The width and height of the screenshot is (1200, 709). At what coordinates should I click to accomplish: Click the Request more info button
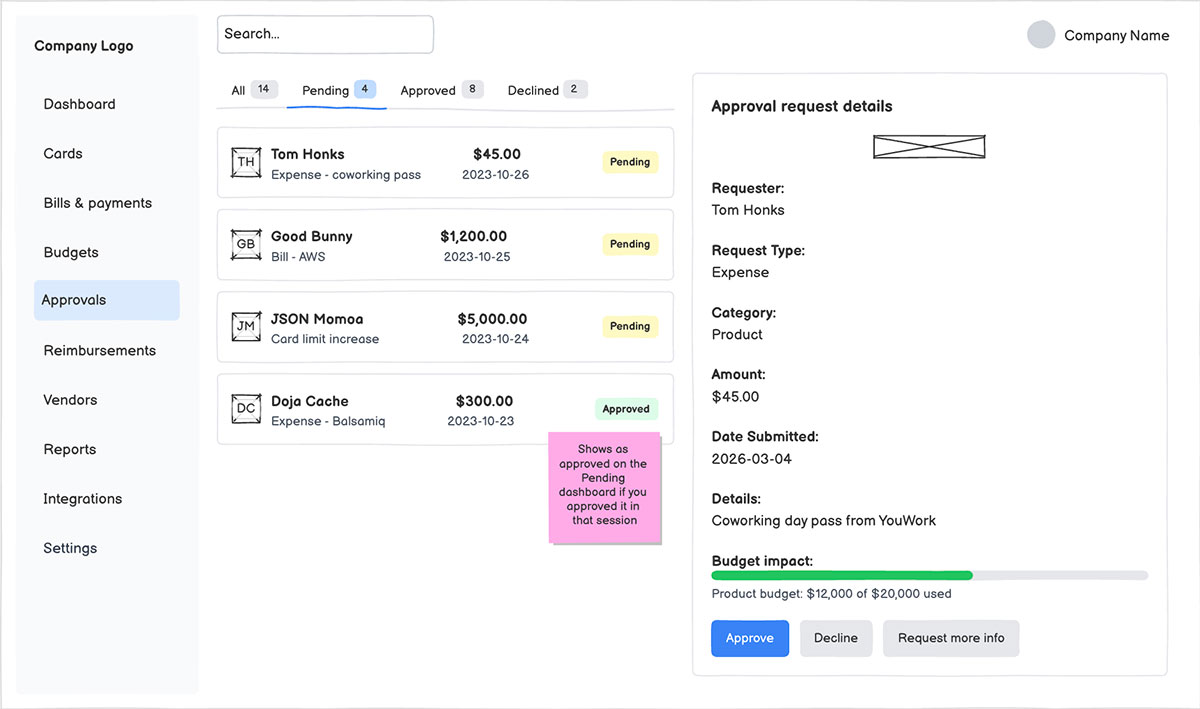pyautogui.click(x=950, y=638)
